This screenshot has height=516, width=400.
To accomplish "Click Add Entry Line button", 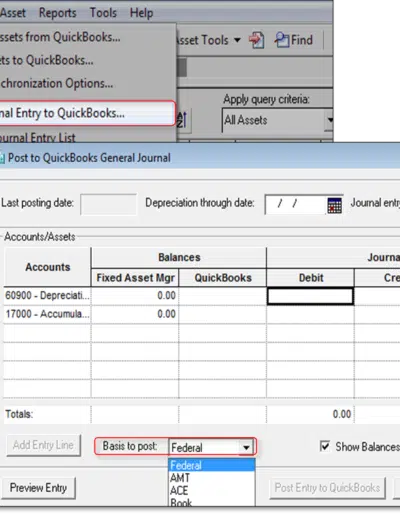I will click(x=43, y=445).
